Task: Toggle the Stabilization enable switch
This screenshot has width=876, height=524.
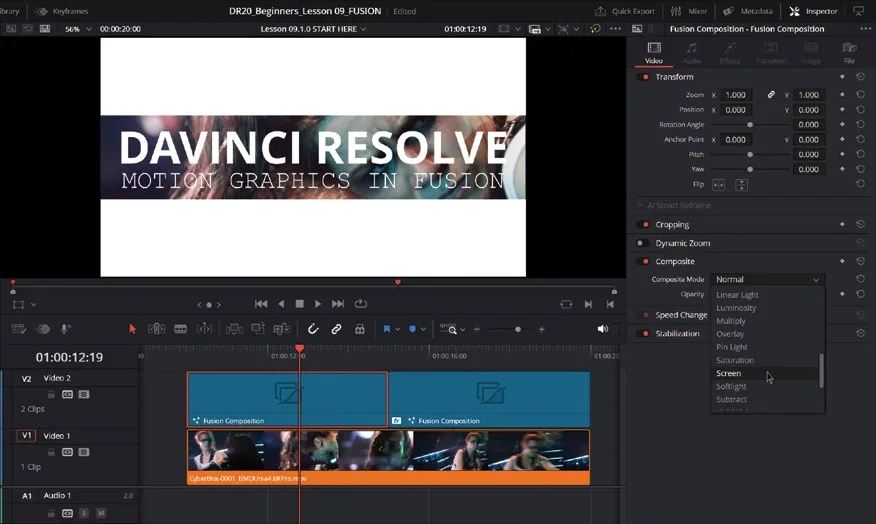Action: click(643, 334)
